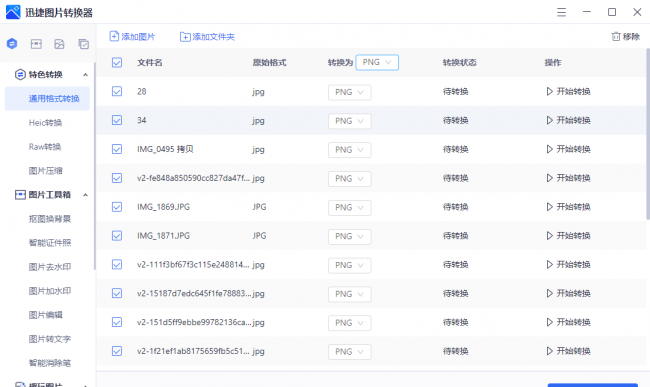650x387 pixels.
Task: Start conversion for v2-15187d7edc645f1fe78883 file
Action: (x=568, y=293)
